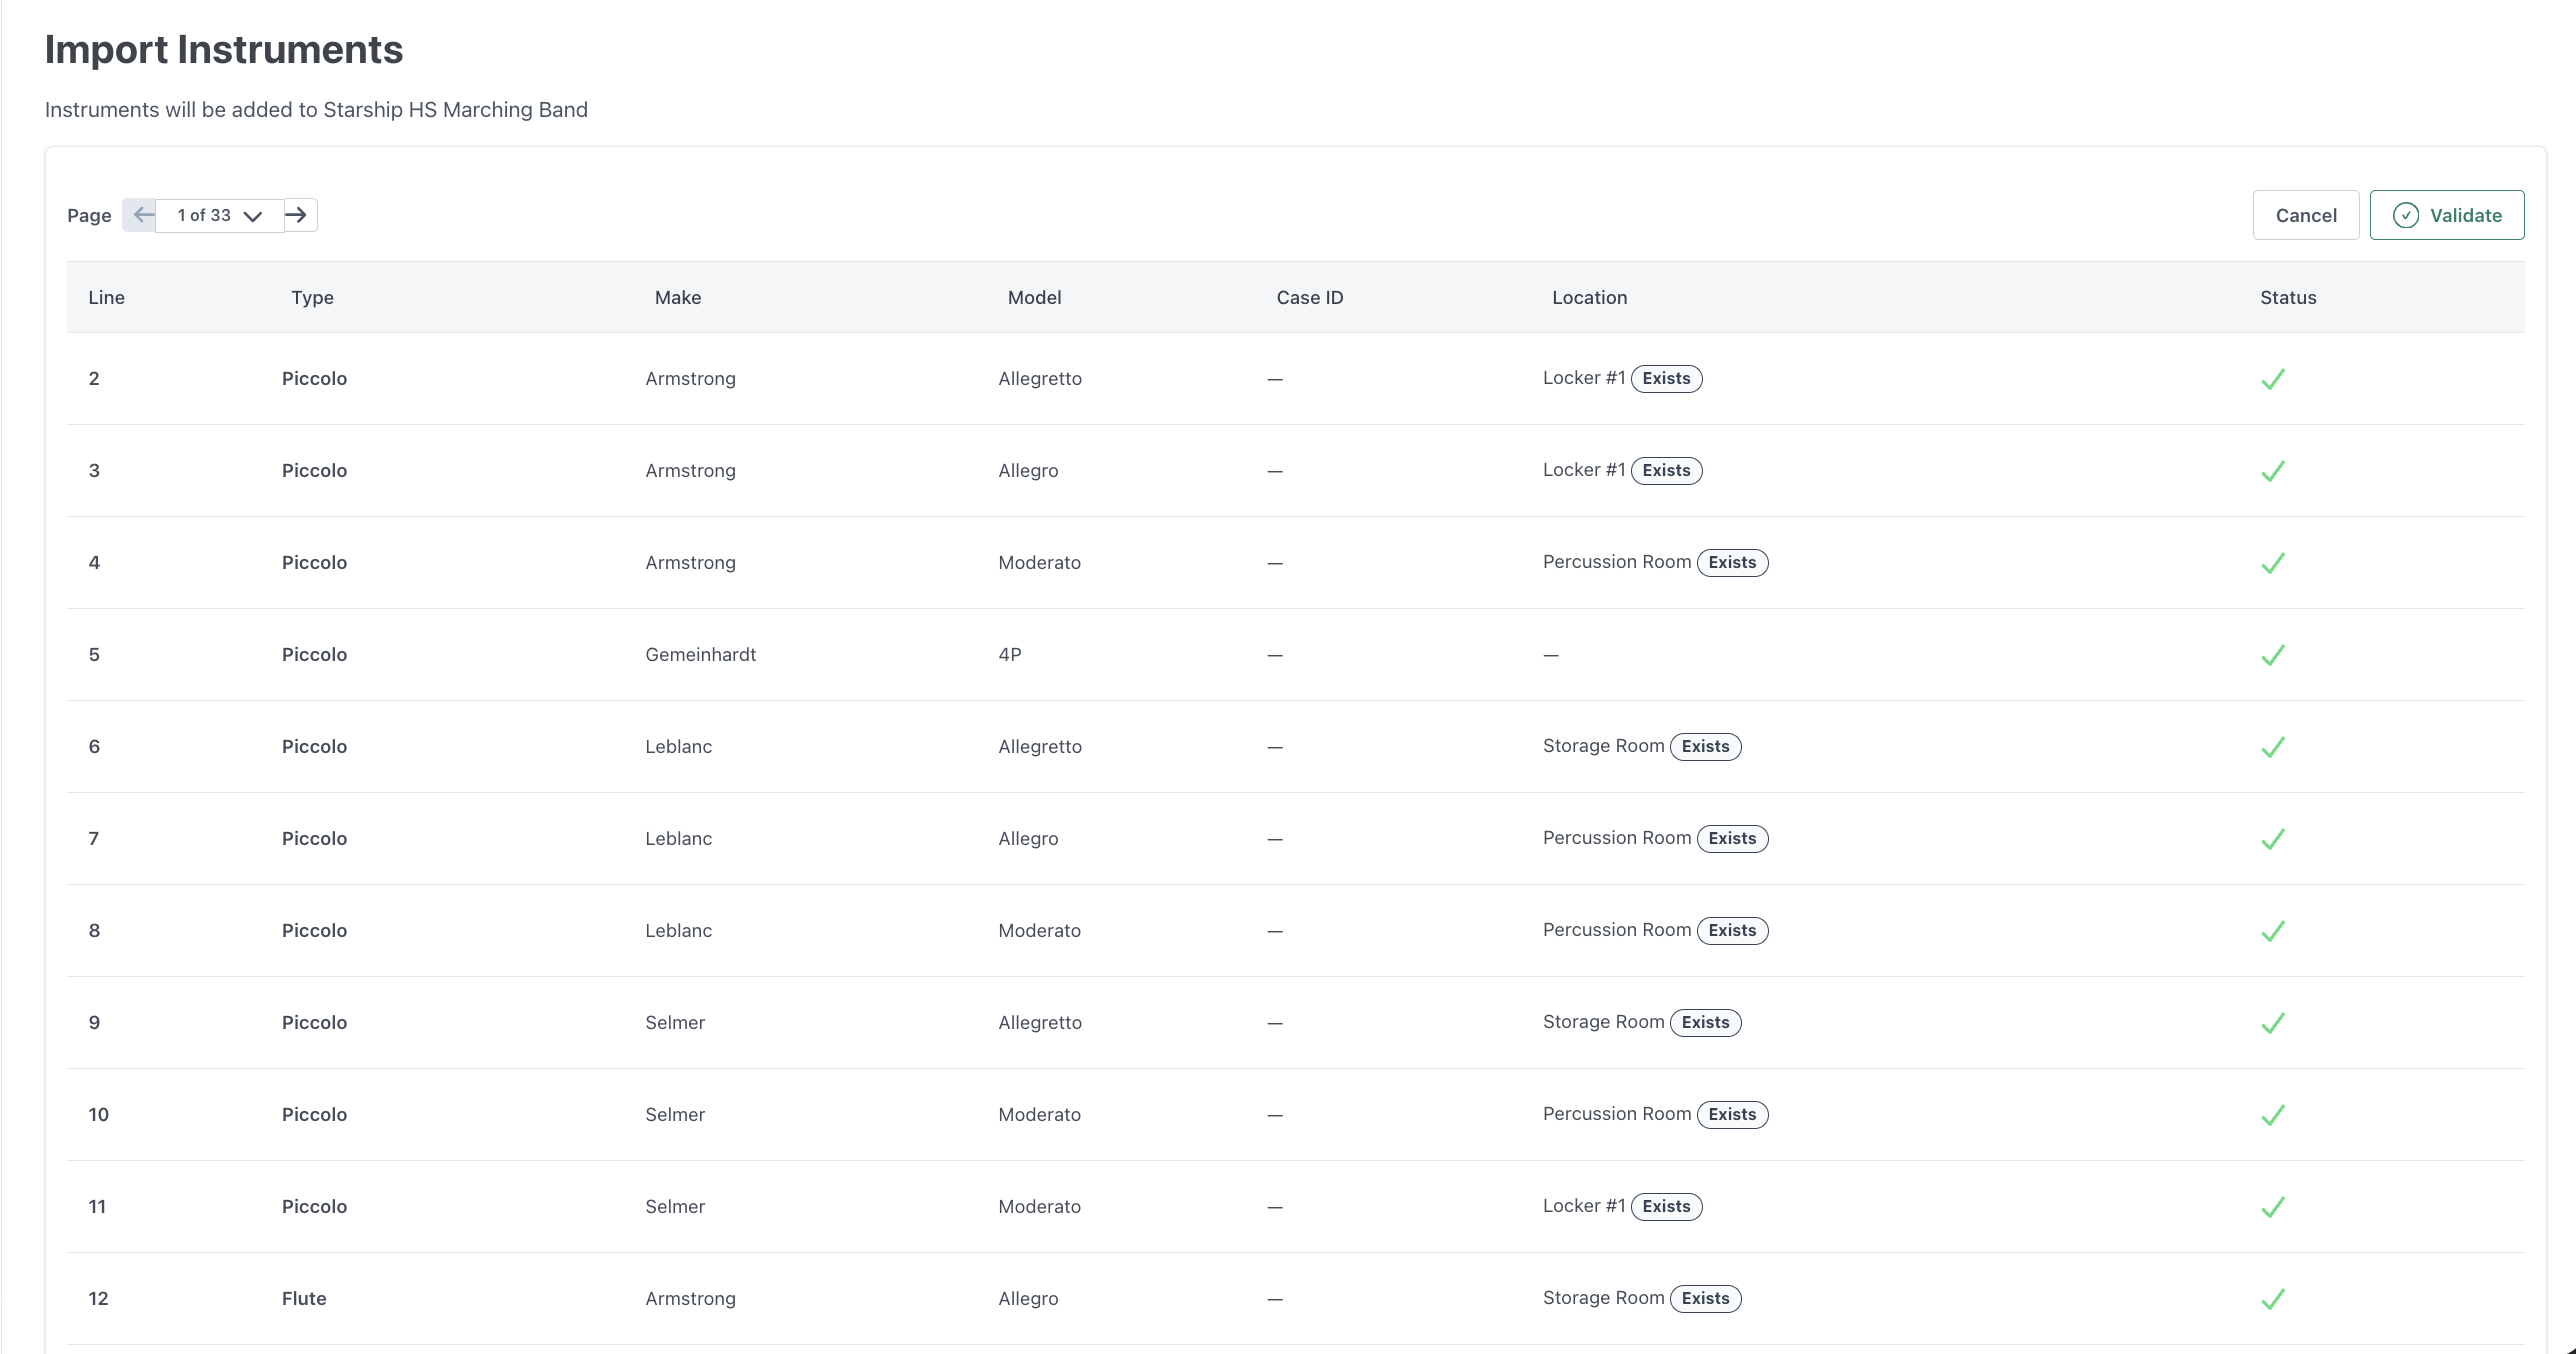Viewport: 2576px width, 1354px height.
Task: Select Flute type on line 12
Action: [304, 1298]
